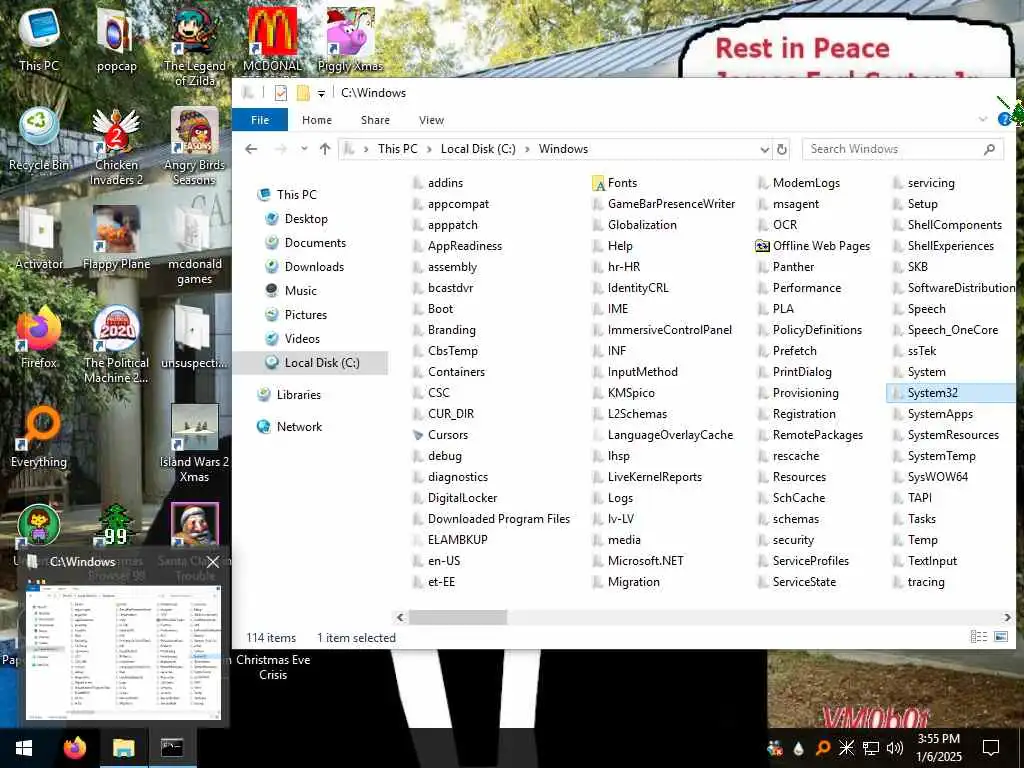
Task: Click New folder quick access icon
Action: tap(302, 93)
